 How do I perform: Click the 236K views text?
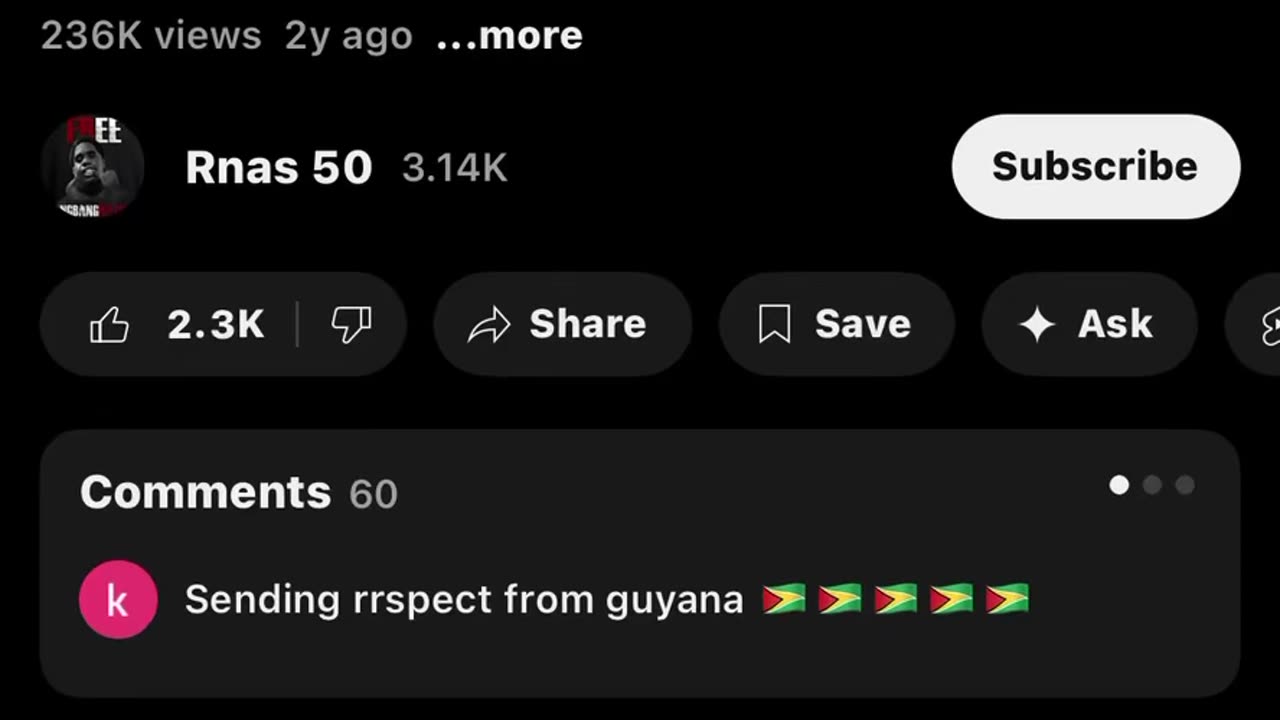coord(151,36)
